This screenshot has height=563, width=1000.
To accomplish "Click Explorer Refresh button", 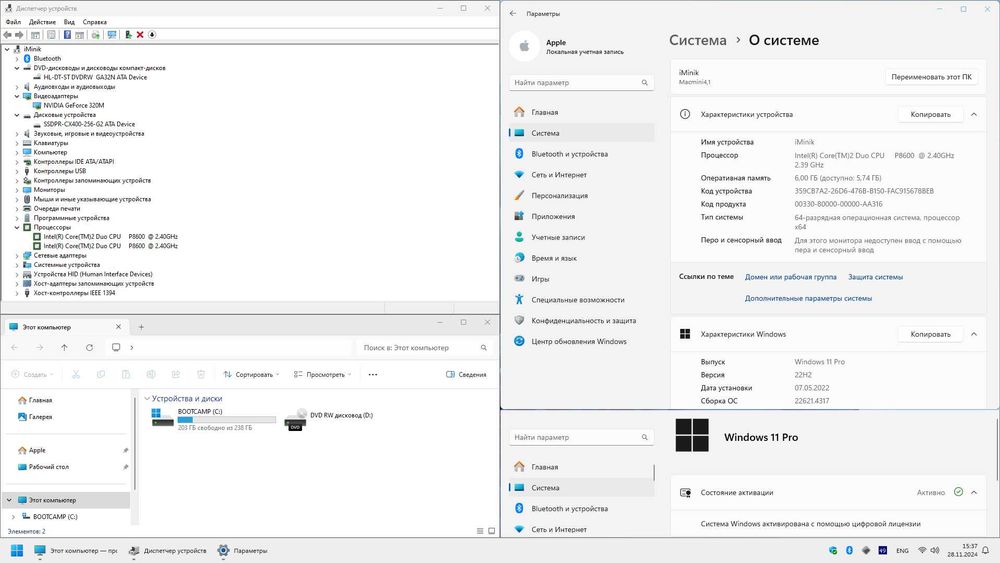I will 89,347.
